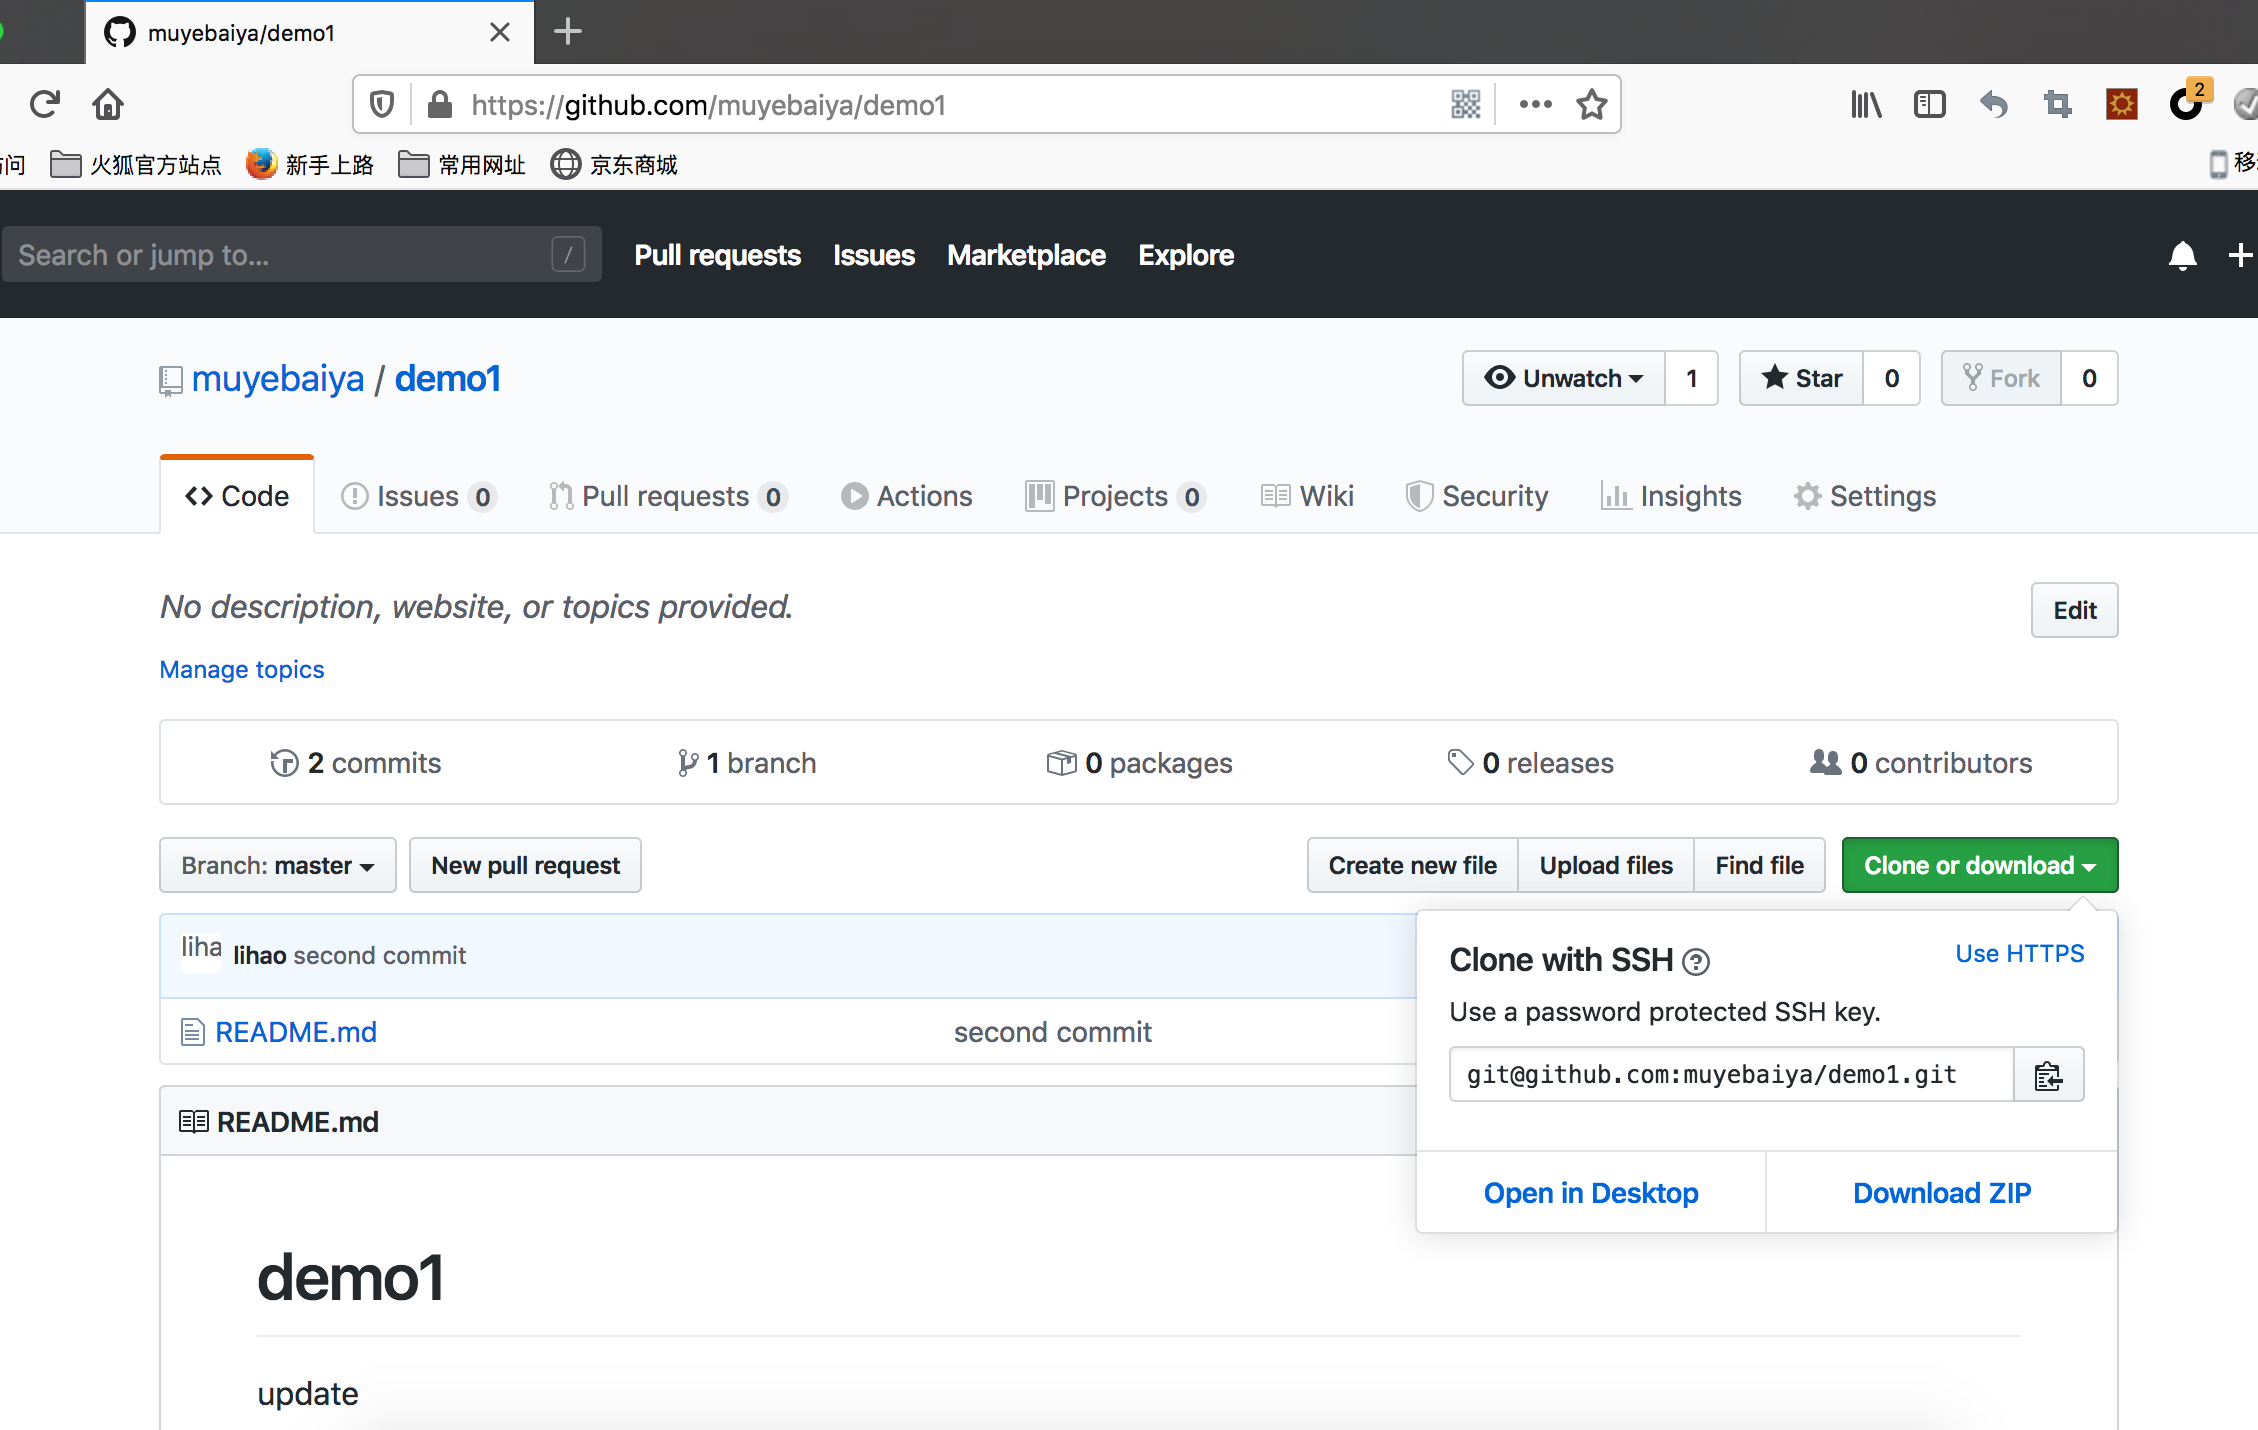The image size is (2258, 1430).
Task: Click the Manage topics link
Action: coord(242,669)
